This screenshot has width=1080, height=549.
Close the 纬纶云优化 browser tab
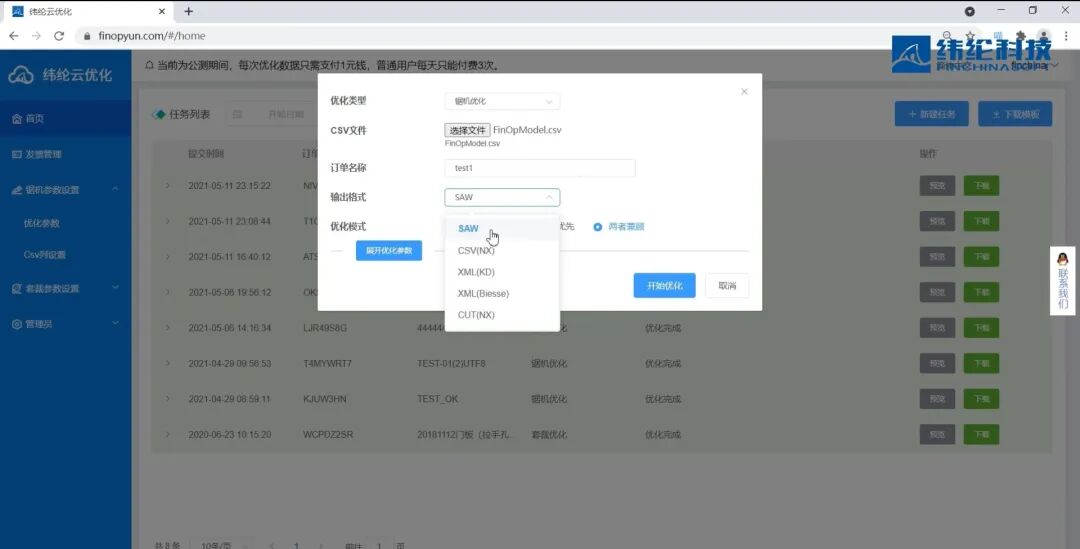[162, 12]
